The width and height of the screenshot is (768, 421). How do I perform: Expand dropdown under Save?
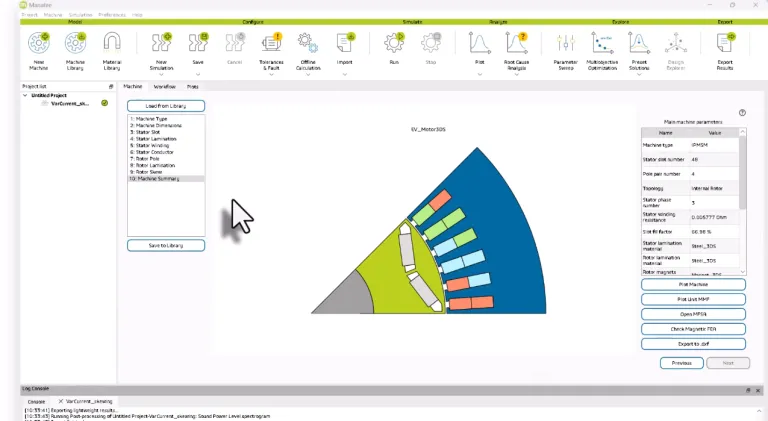[x=198, y=74]
